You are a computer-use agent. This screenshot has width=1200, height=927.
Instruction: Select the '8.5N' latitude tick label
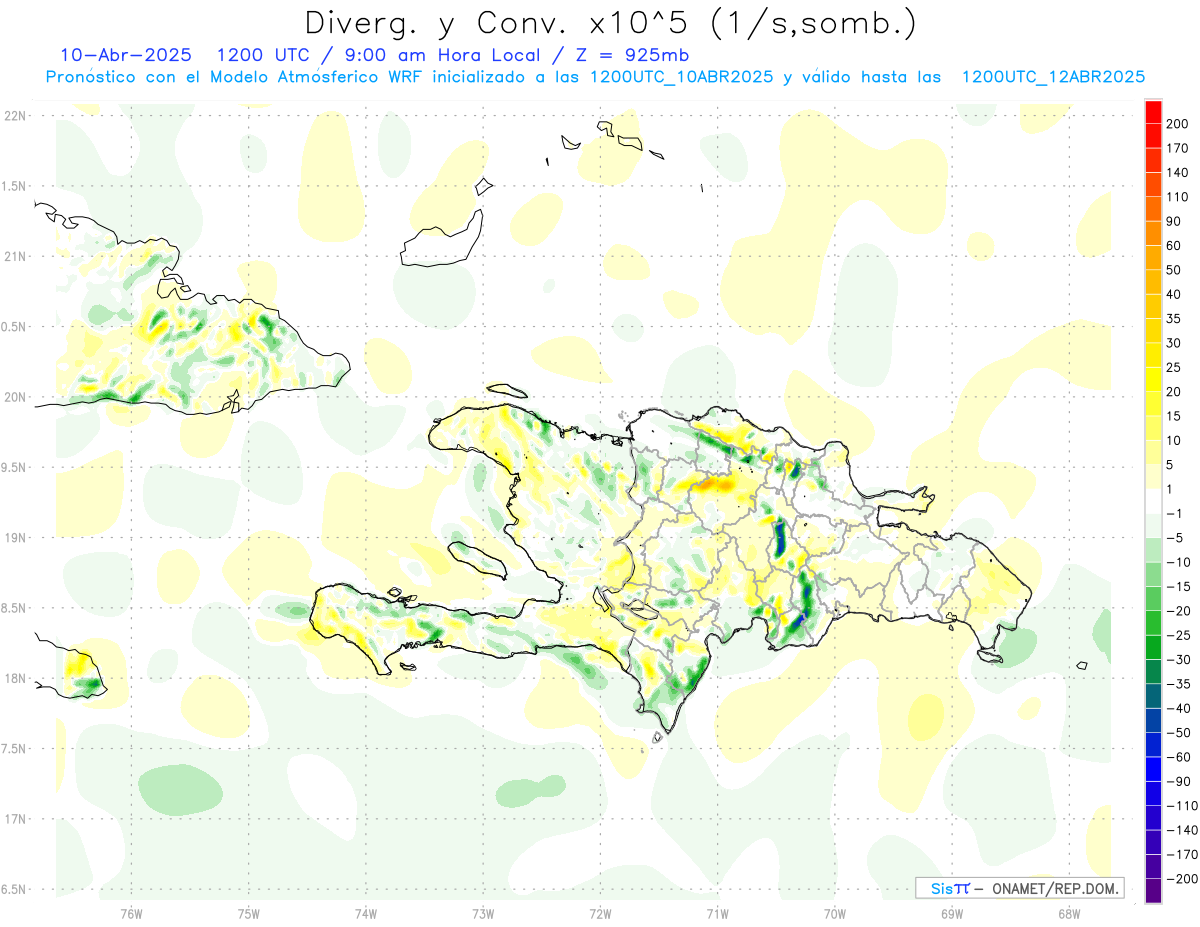(14, 608)
